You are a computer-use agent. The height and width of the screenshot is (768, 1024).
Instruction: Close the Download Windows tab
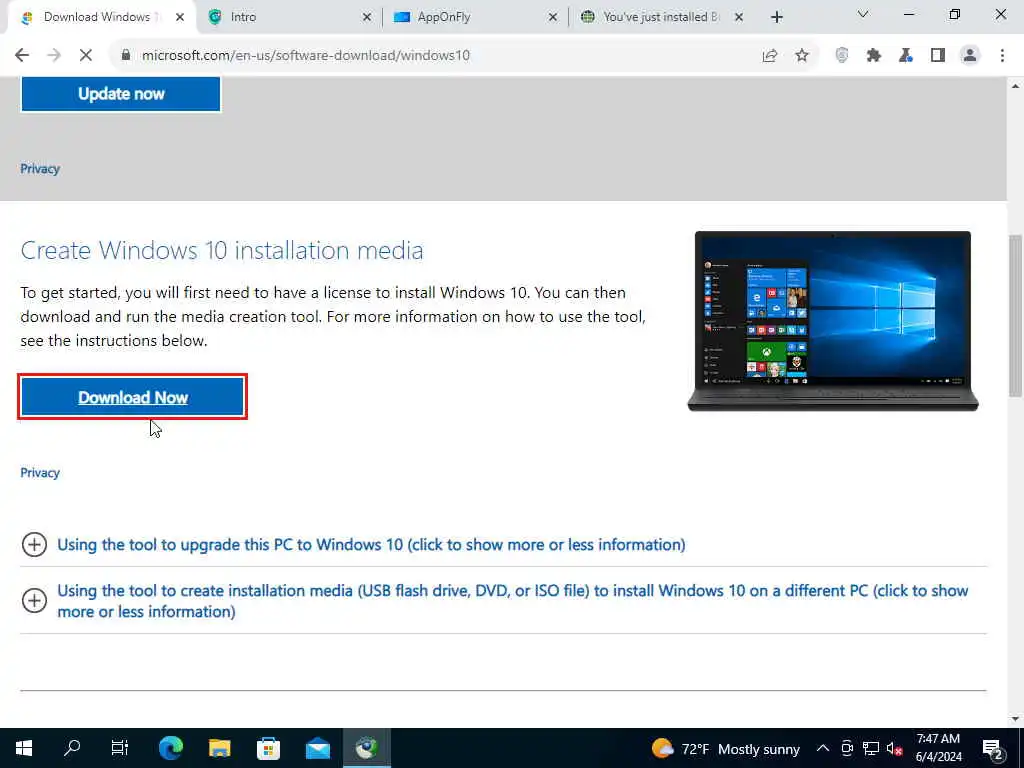pyautogui.click(x=180, y=18)
